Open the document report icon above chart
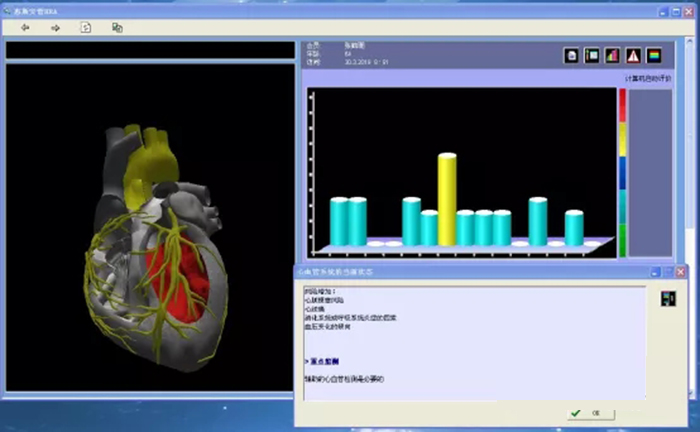This screenshot has width=700, height=432. pyautogui.click(x=571, y=55)
